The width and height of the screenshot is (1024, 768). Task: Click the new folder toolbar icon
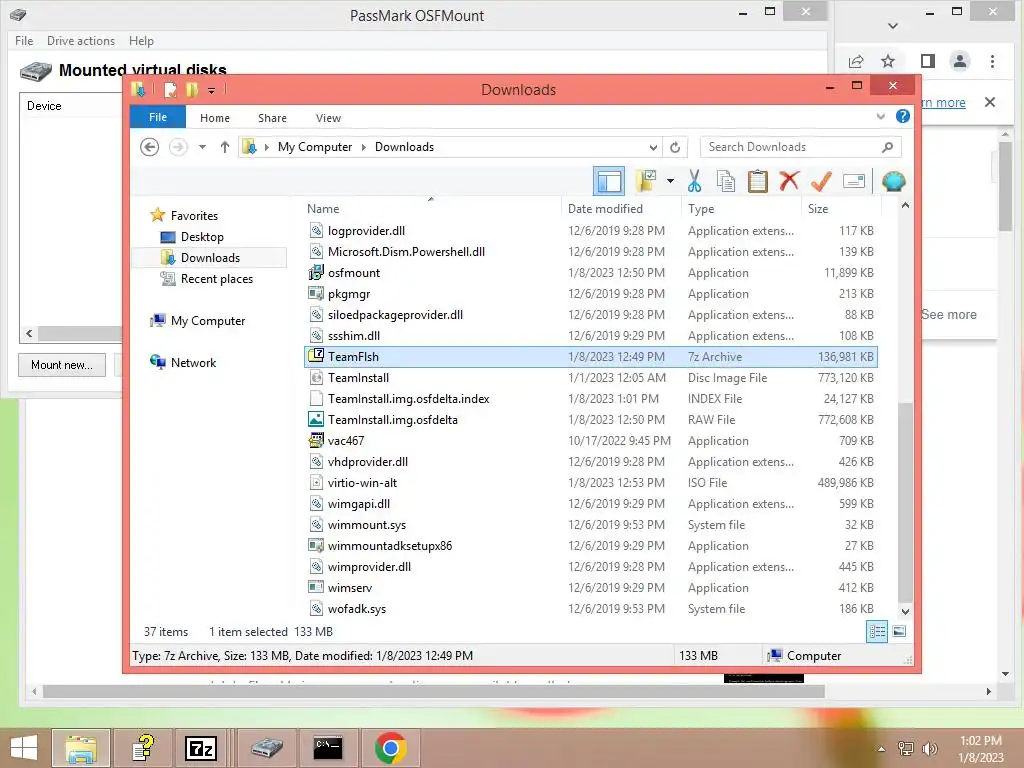pyautogui.click(x=646, y=181)
